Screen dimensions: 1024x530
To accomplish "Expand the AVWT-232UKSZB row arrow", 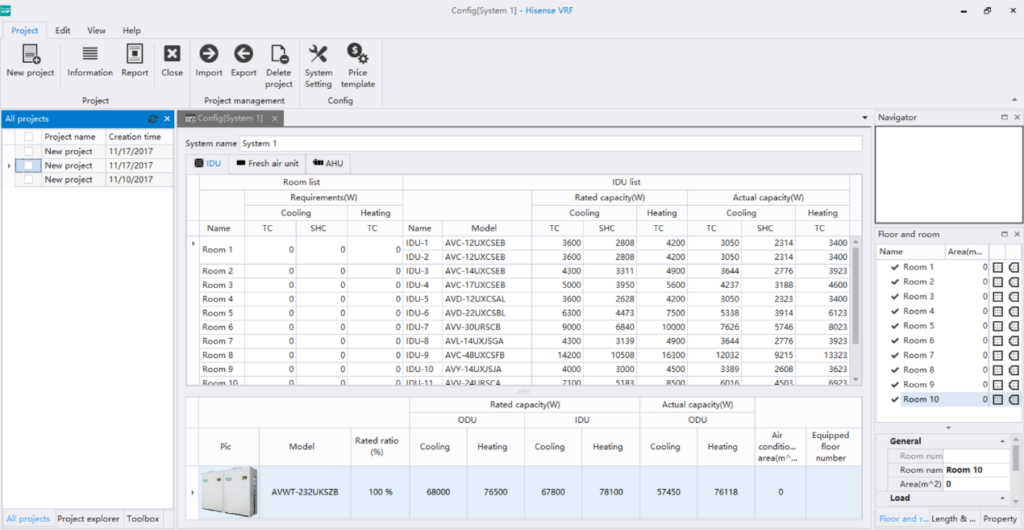I will click(192, 492).
